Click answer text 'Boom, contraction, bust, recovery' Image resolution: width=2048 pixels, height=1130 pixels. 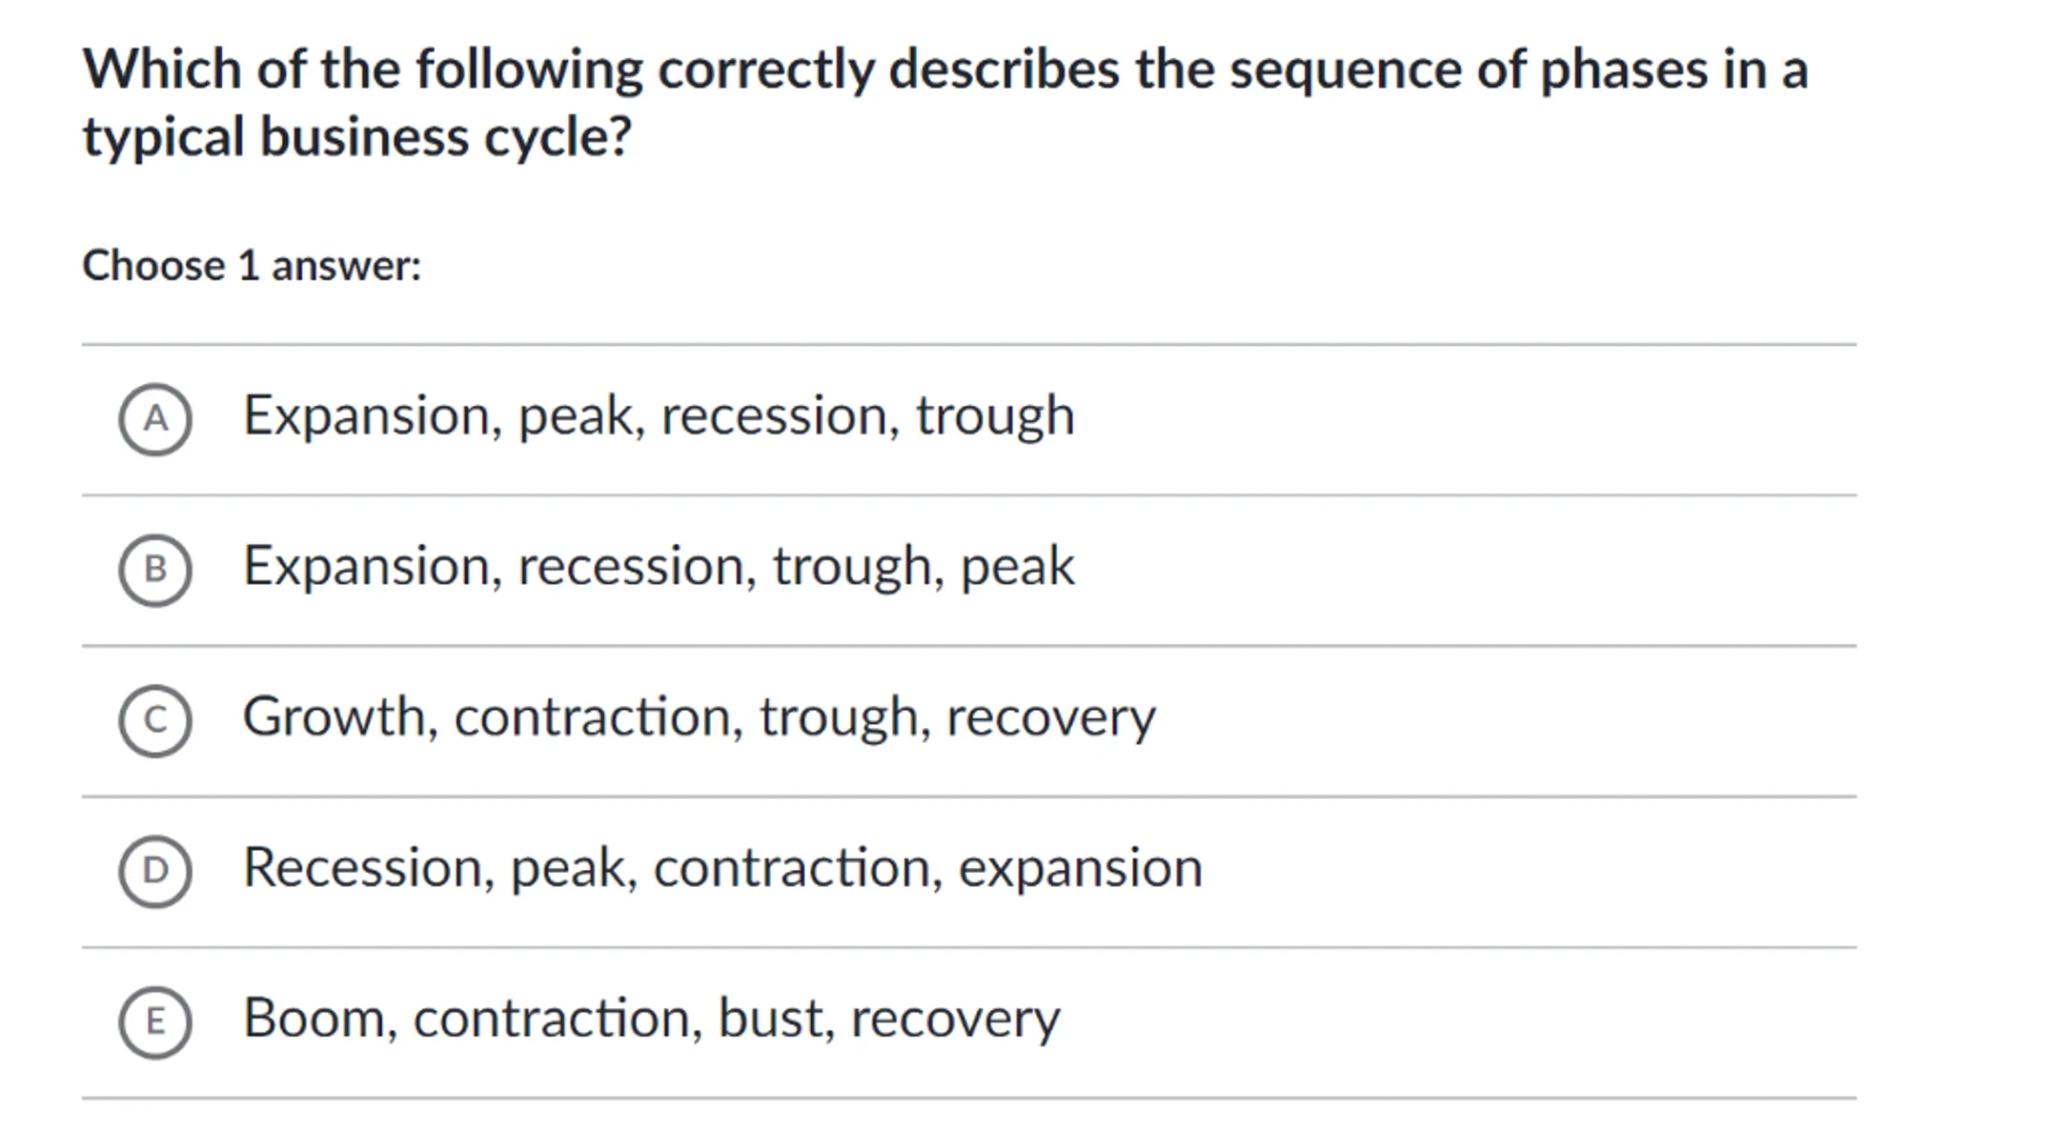[x=651, y=1019]
